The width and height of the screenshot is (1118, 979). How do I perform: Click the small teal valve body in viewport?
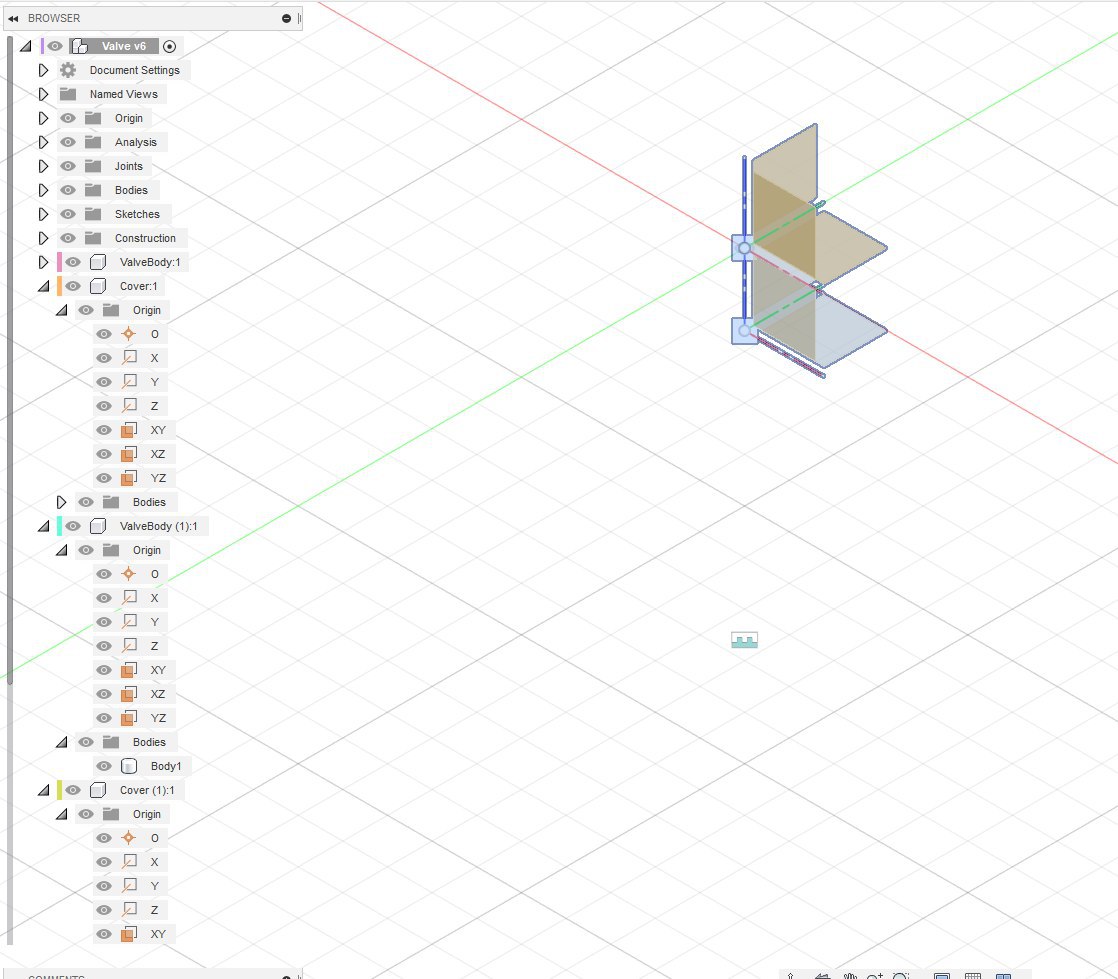click(744, 640)
